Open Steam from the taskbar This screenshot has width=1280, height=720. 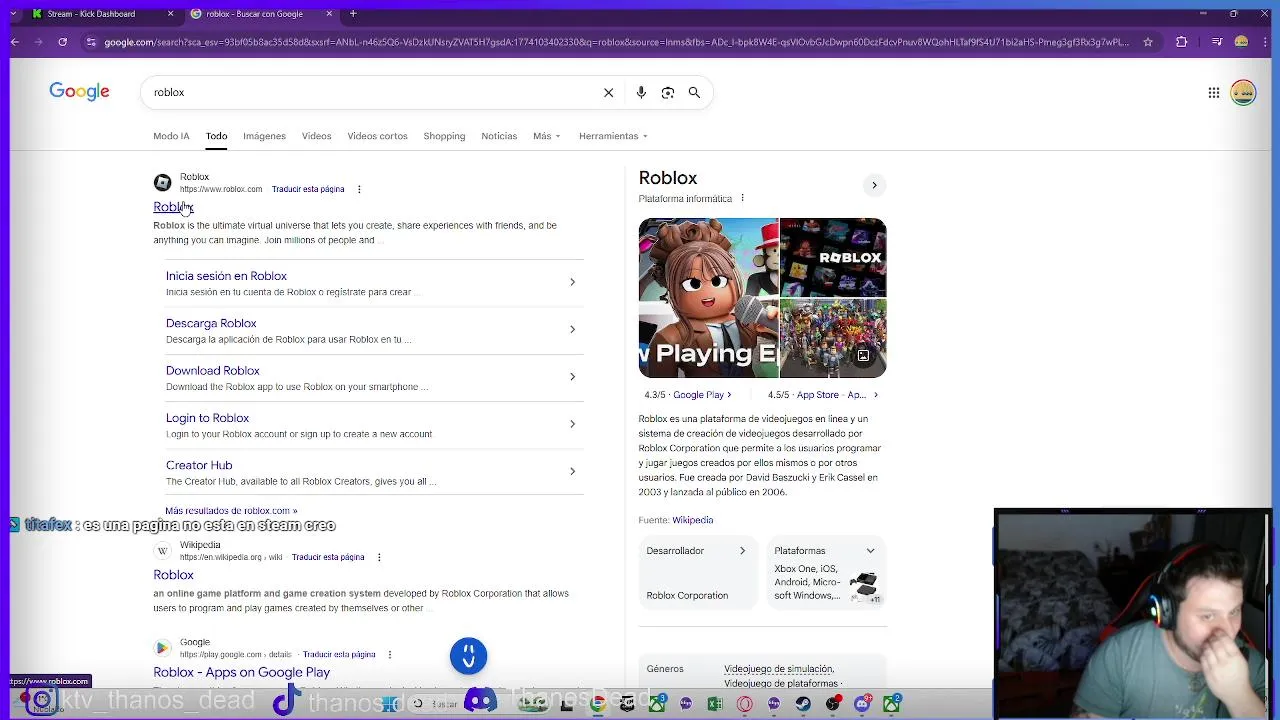803,704
